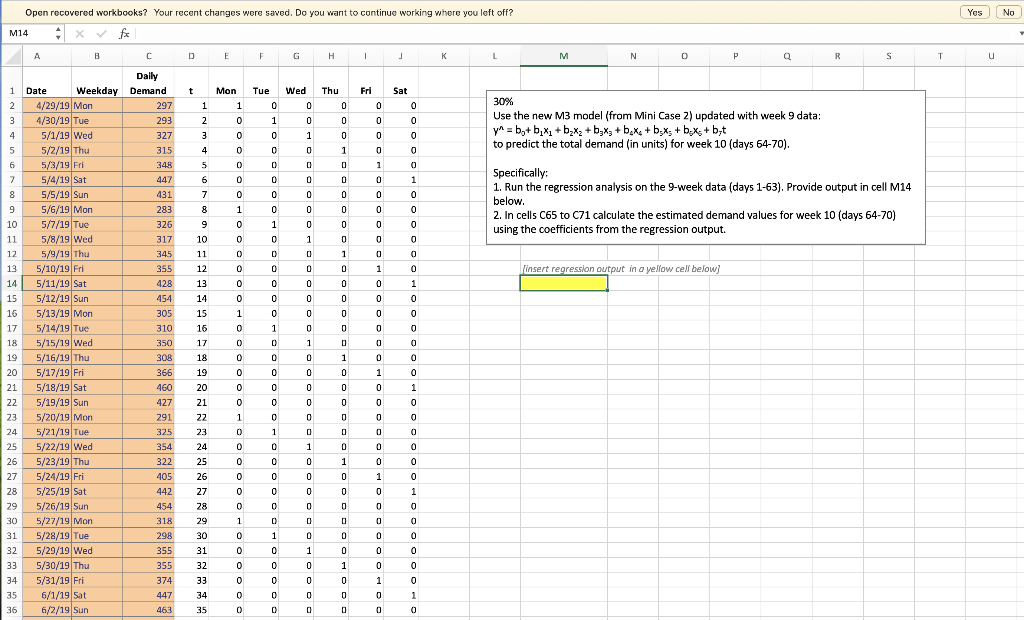Click Yes to open recovered workbooks

pyautogui.click(x=974, y=12)
